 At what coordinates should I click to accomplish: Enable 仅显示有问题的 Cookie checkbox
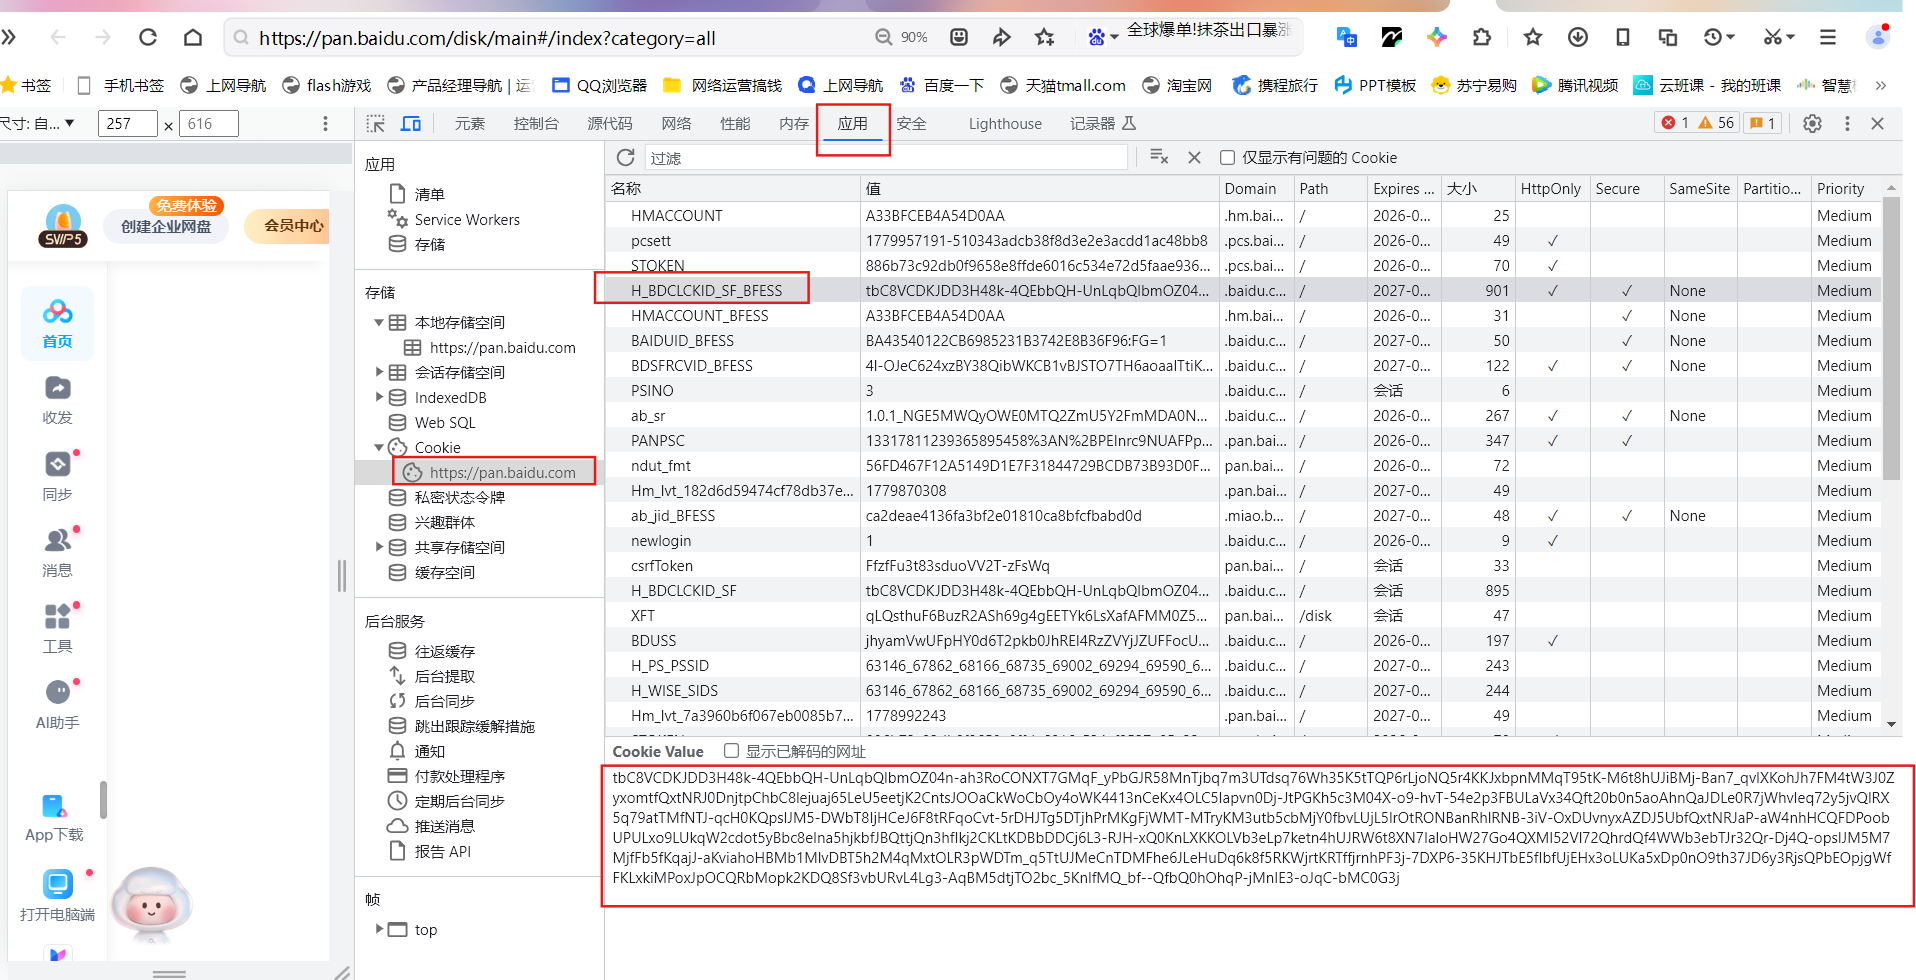[1227, 157]
